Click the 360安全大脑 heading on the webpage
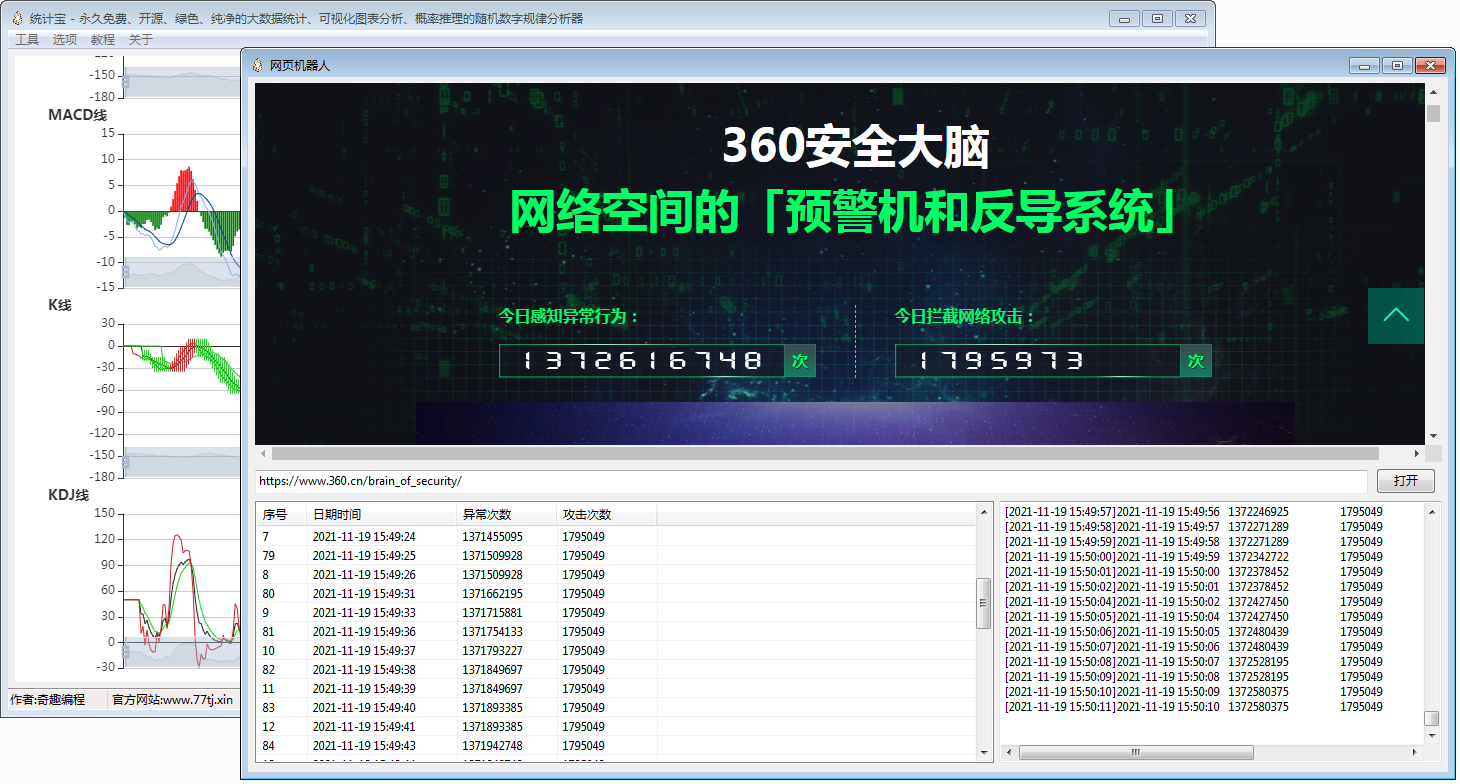Viewport: 1460px width, 784px height. click(856, 147)
